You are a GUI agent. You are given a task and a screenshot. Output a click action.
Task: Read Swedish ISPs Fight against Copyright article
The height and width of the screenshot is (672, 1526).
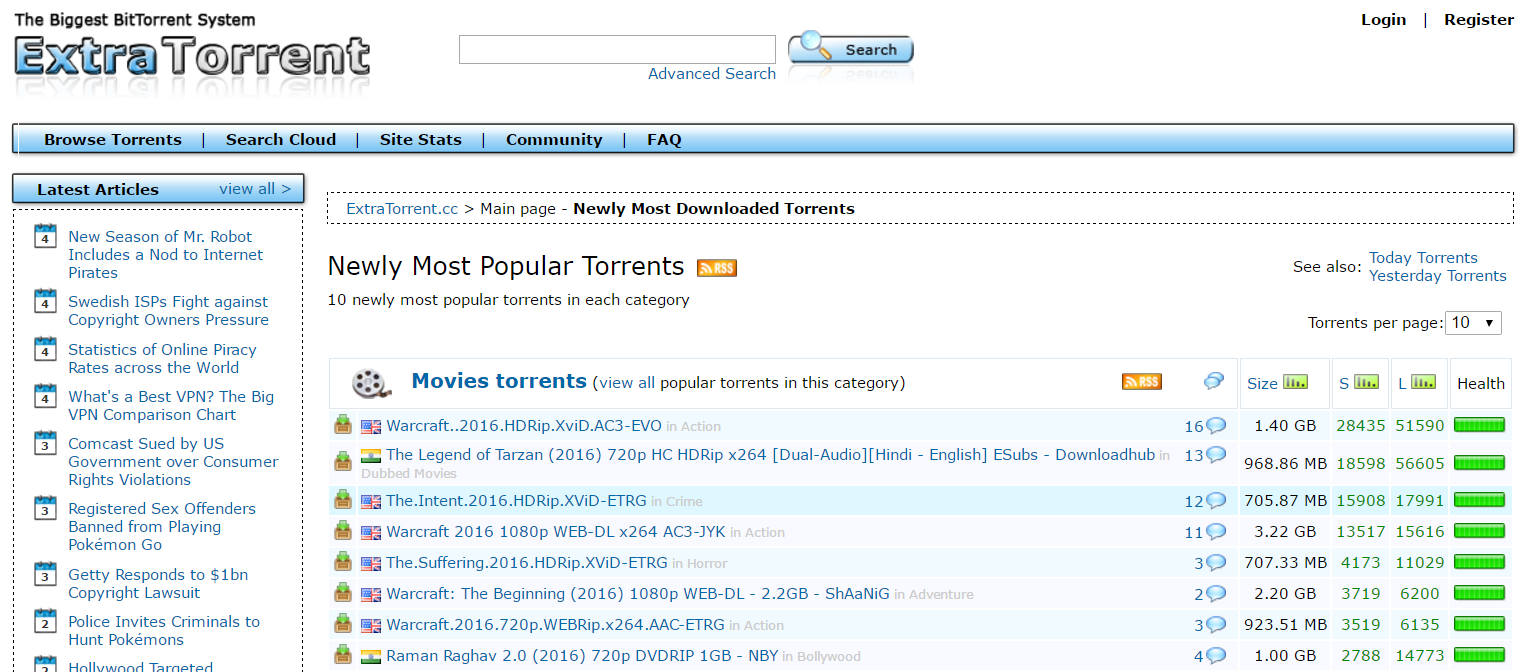pyautogui.click(x=168, y=311)
